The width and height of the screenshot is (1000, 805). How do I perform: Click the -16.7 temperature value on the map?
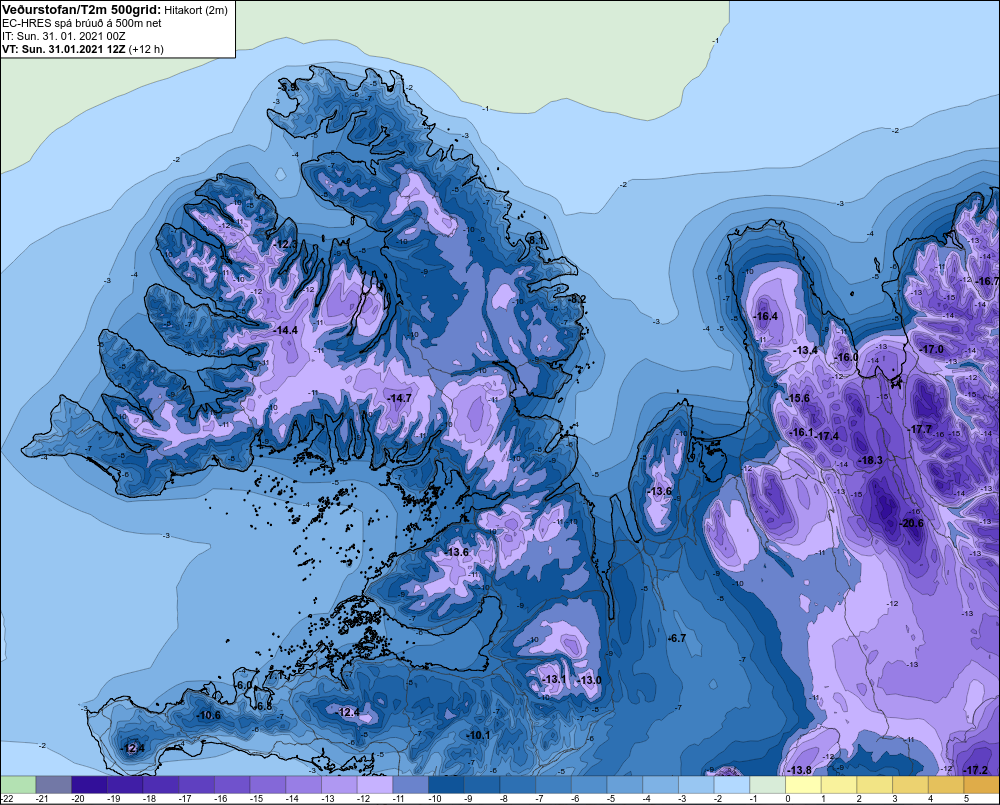(x=988, y=281)
